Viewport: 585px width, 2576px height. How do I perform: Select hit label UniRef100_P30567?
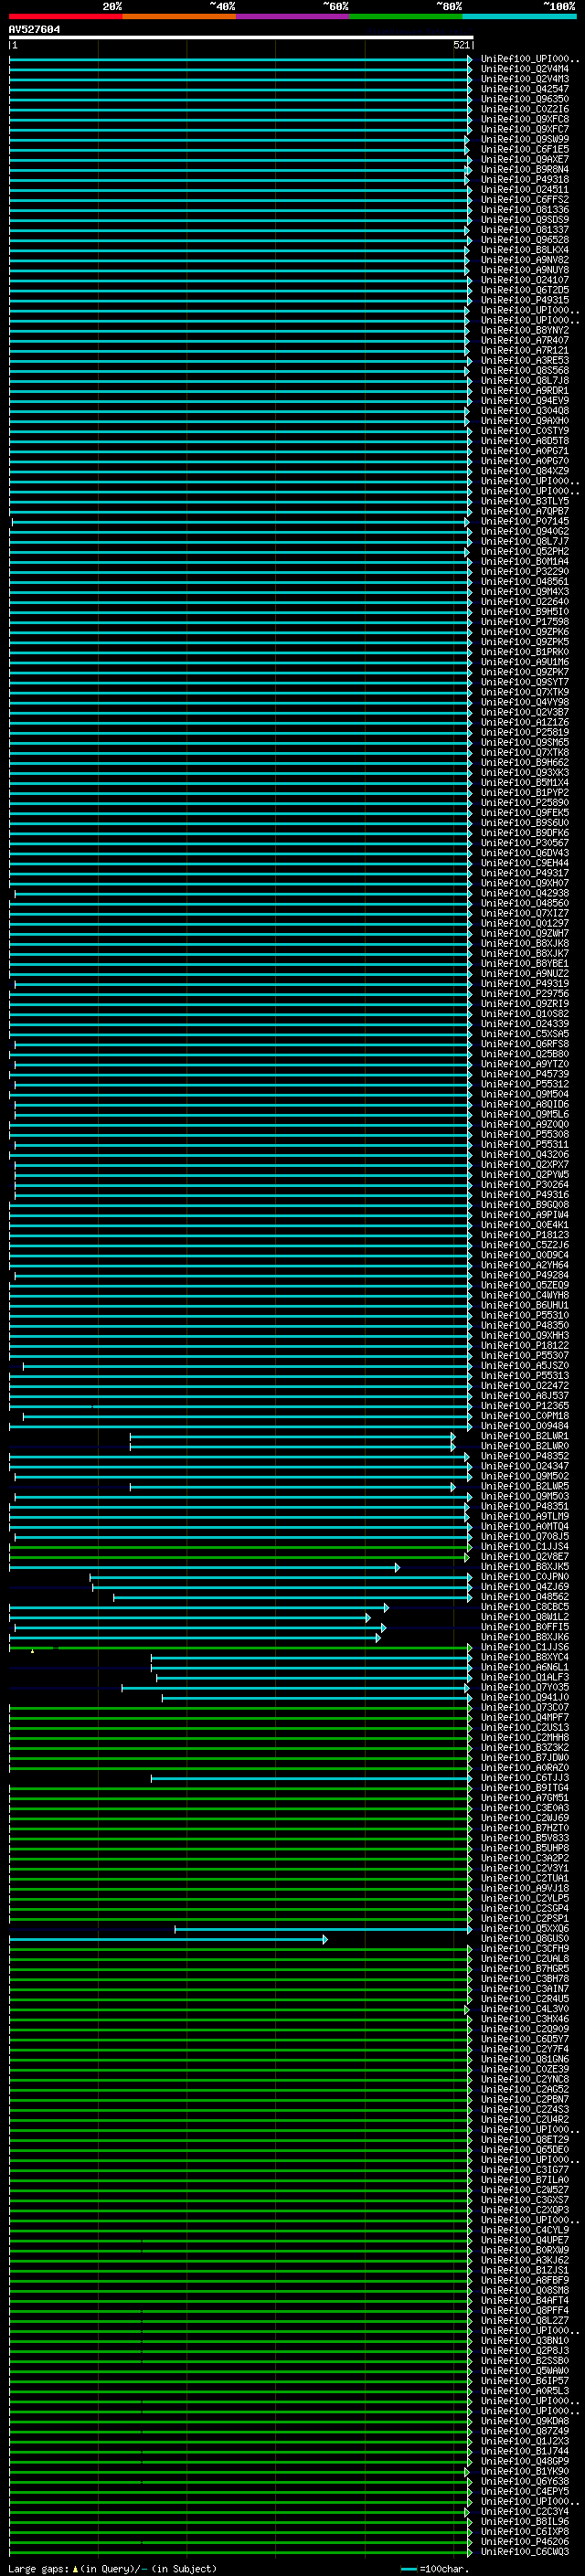(524, 842)
